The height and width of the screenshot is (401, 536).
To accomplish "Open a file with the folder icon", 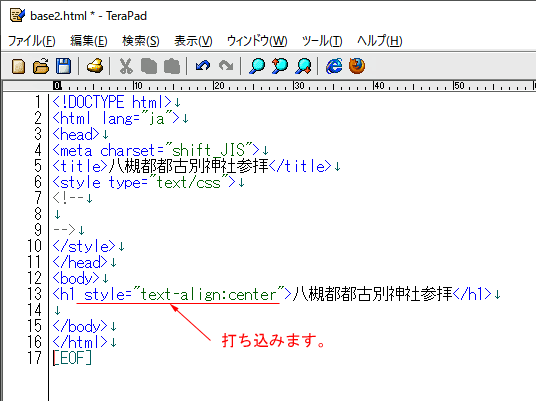I will tap(41, 66).
